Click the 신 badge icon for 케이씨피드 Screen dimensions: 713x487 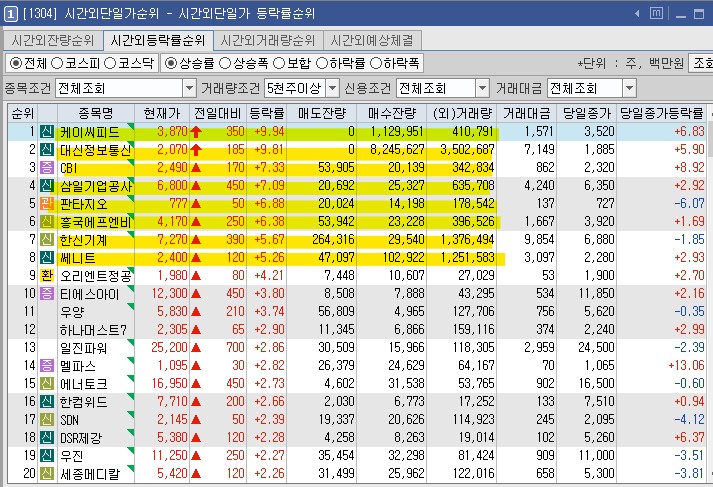coord(47,132)
